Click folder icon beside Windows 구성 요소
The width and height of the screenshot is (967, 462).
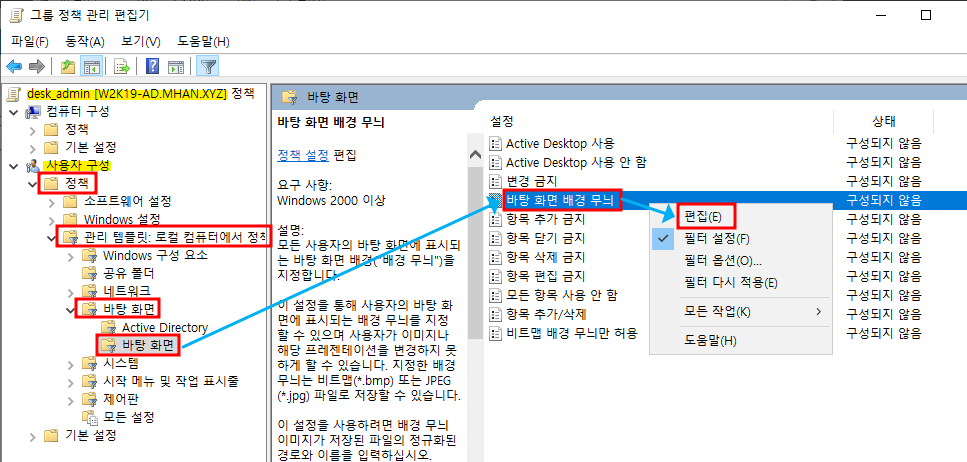pos(91,255)
